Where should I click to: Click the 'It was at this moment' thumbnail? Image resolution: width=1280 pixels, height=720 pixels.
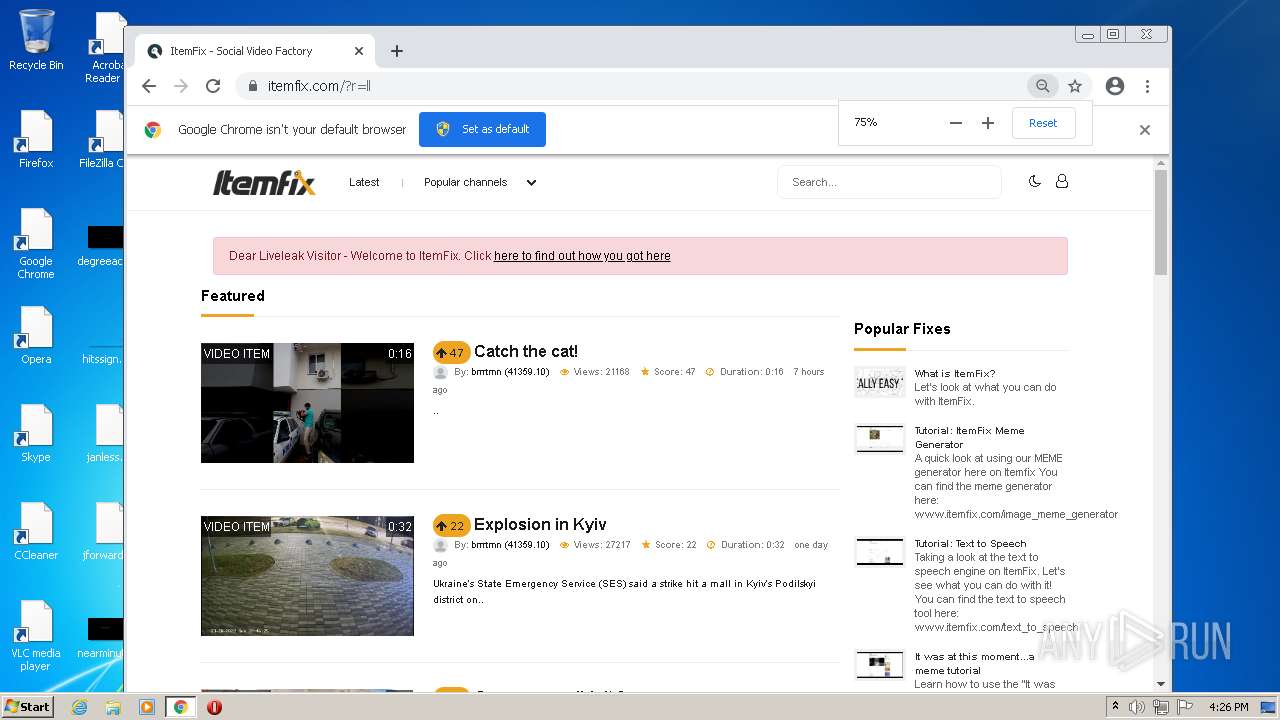[879, 664]
